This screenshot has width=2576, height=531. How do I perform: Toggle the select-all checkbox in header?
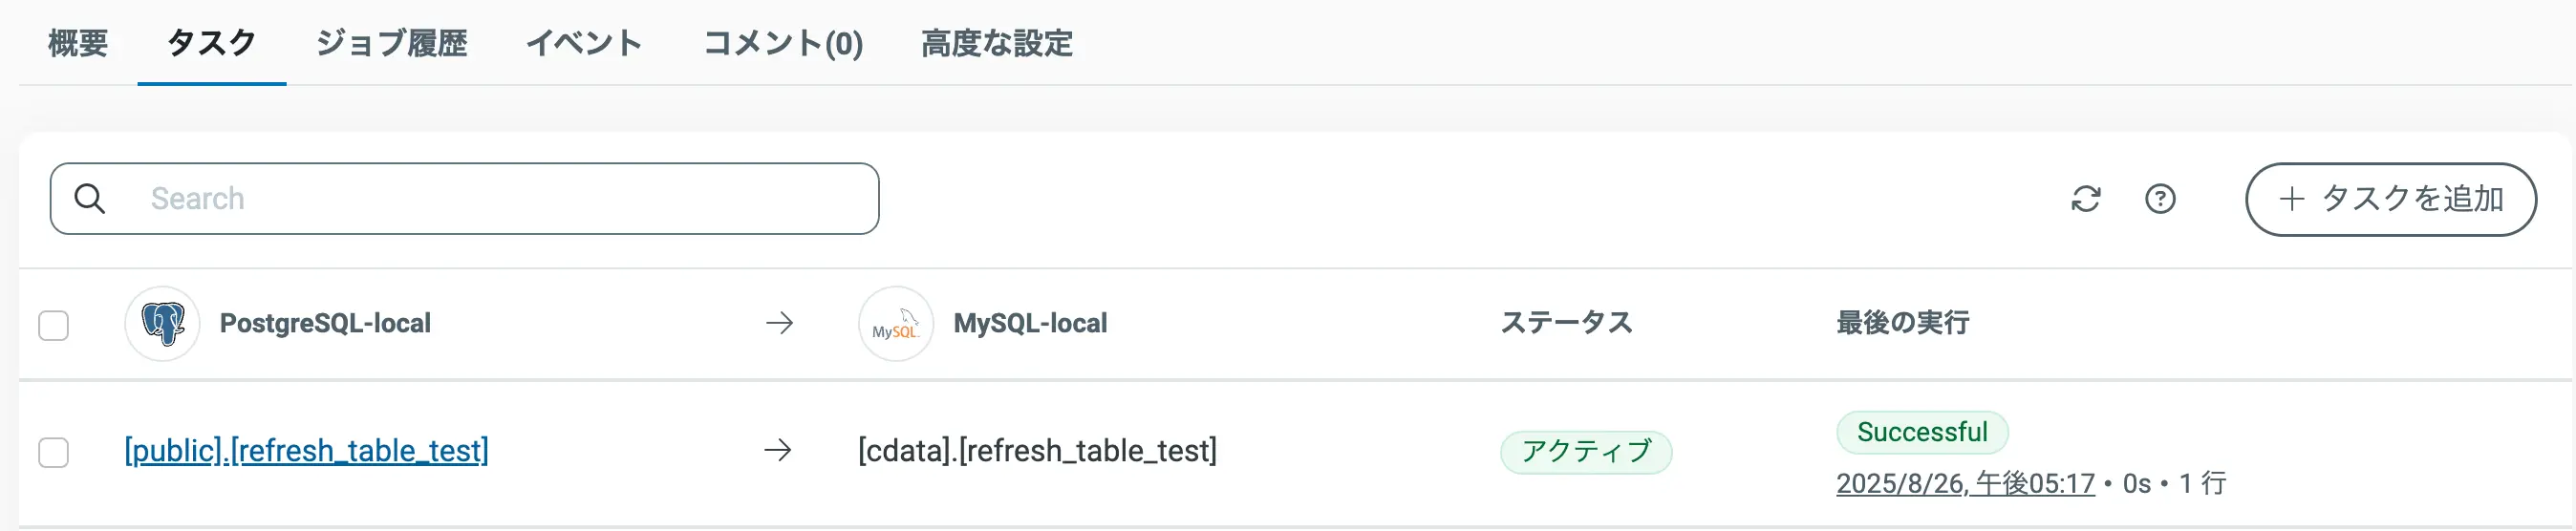click(x=54, y=325)
